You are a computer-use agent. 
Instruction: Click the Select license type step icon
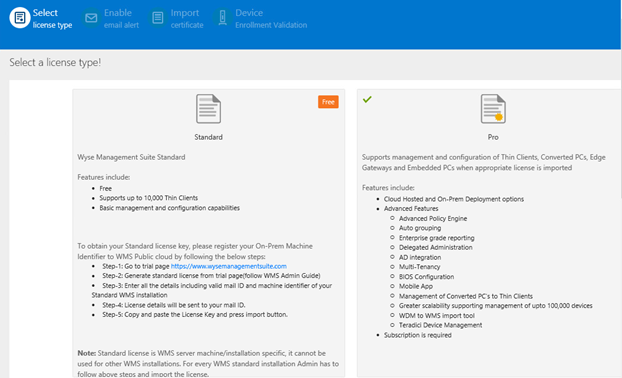point(20,18)
